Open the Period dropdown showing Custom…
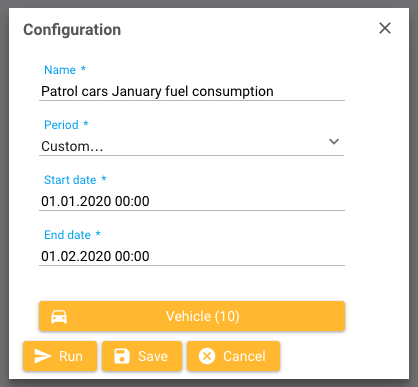 click(192, 146)
